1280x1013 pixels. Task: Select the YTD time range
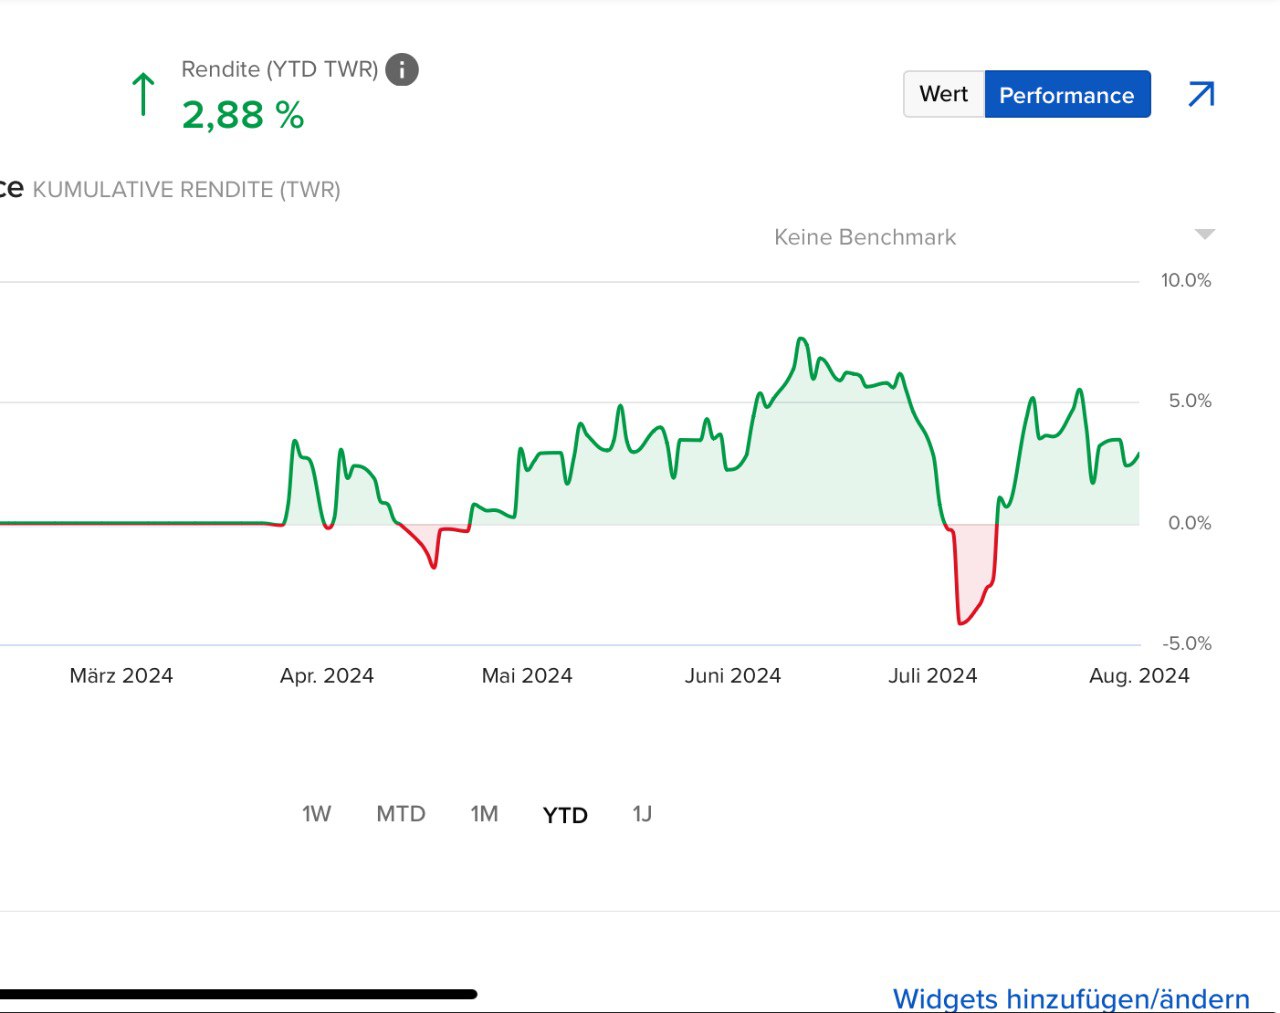point(565,815)
